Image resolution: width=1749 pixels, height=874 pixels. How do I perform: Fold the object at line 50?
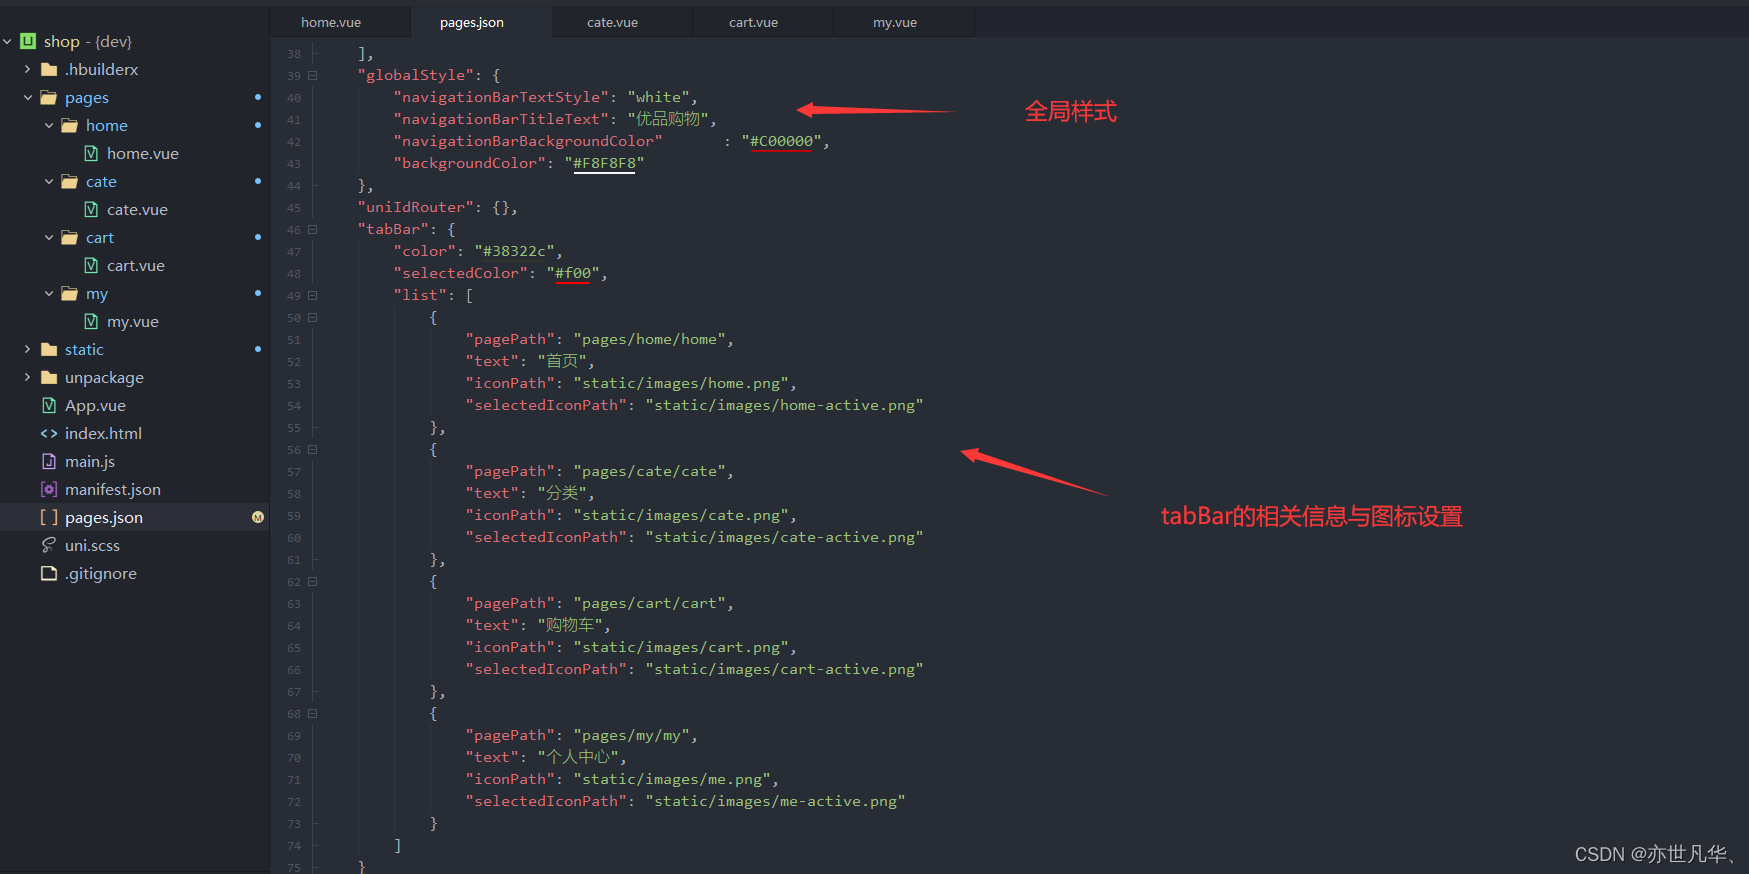coord(313,317)
